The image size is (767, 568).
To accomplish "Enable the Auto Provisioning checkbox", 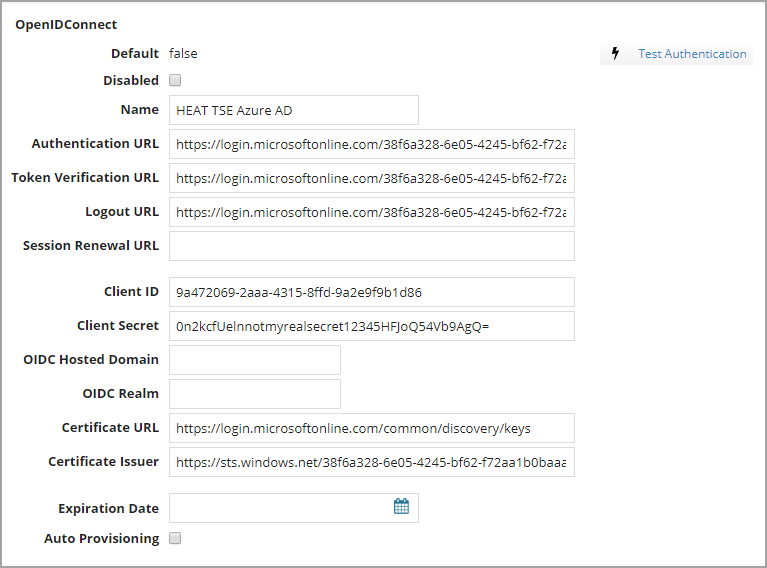I will [176, 539].
